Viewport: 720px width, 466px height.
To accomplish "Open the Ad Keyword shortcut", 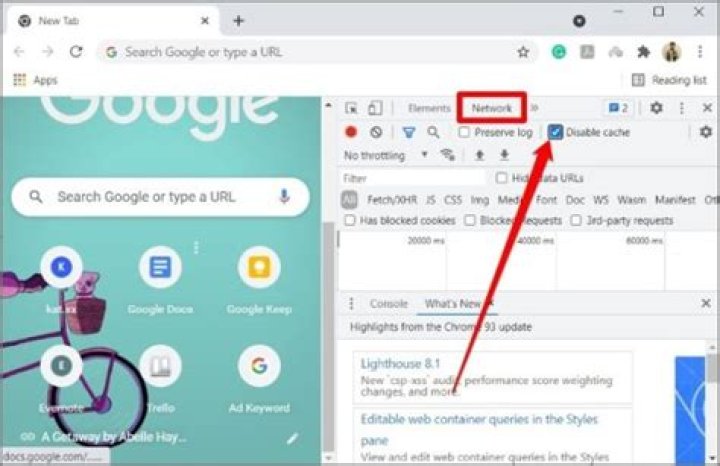I will pyautogui.click(x=259, y=379).
